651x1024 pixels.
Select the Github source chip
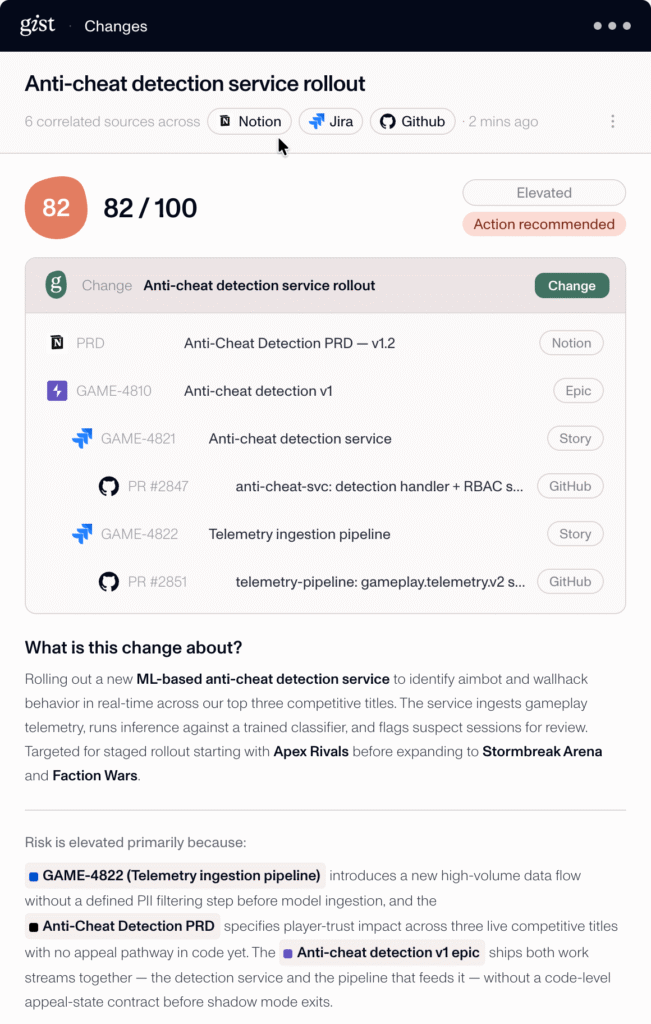coord(413,121)
